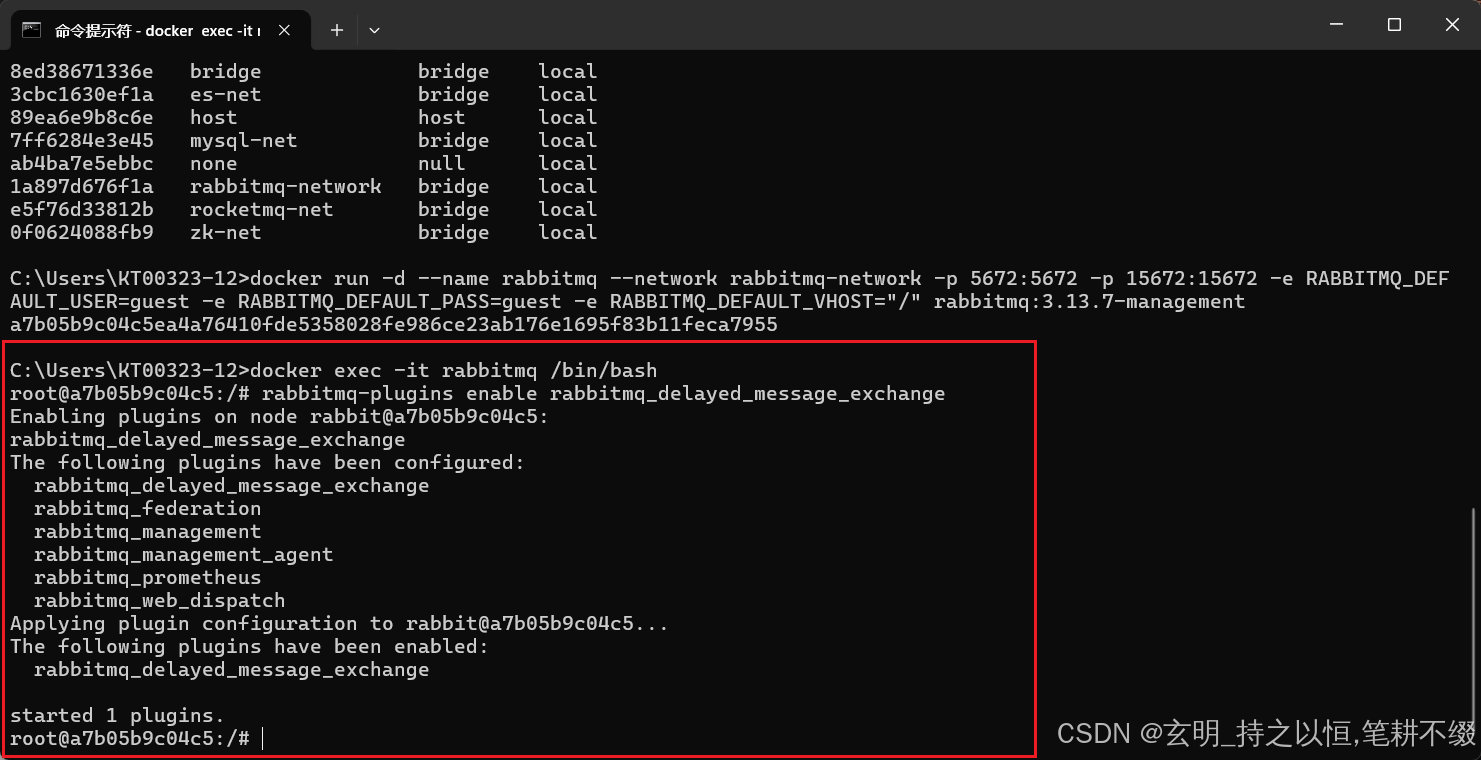Click the maximize window icon
The width and height of the screenshot is (1481, 760).
coord(1394,24)
